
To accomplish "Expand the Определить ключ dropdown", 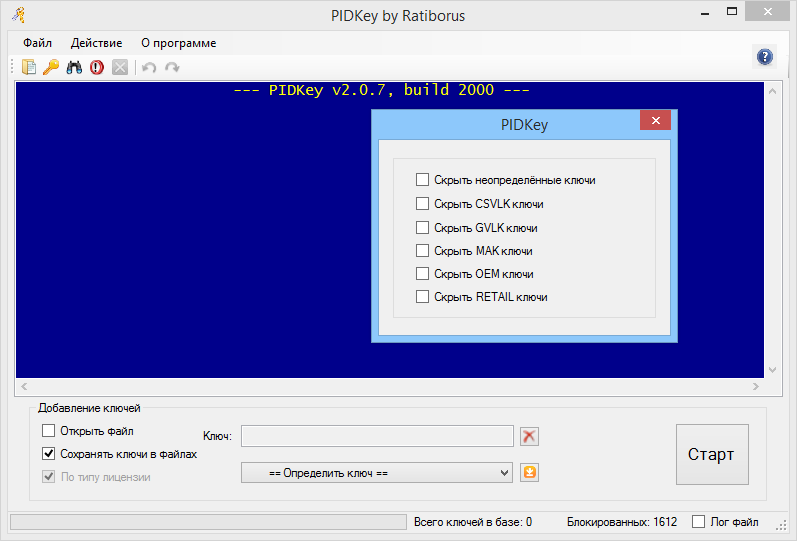I will (377, 473).
